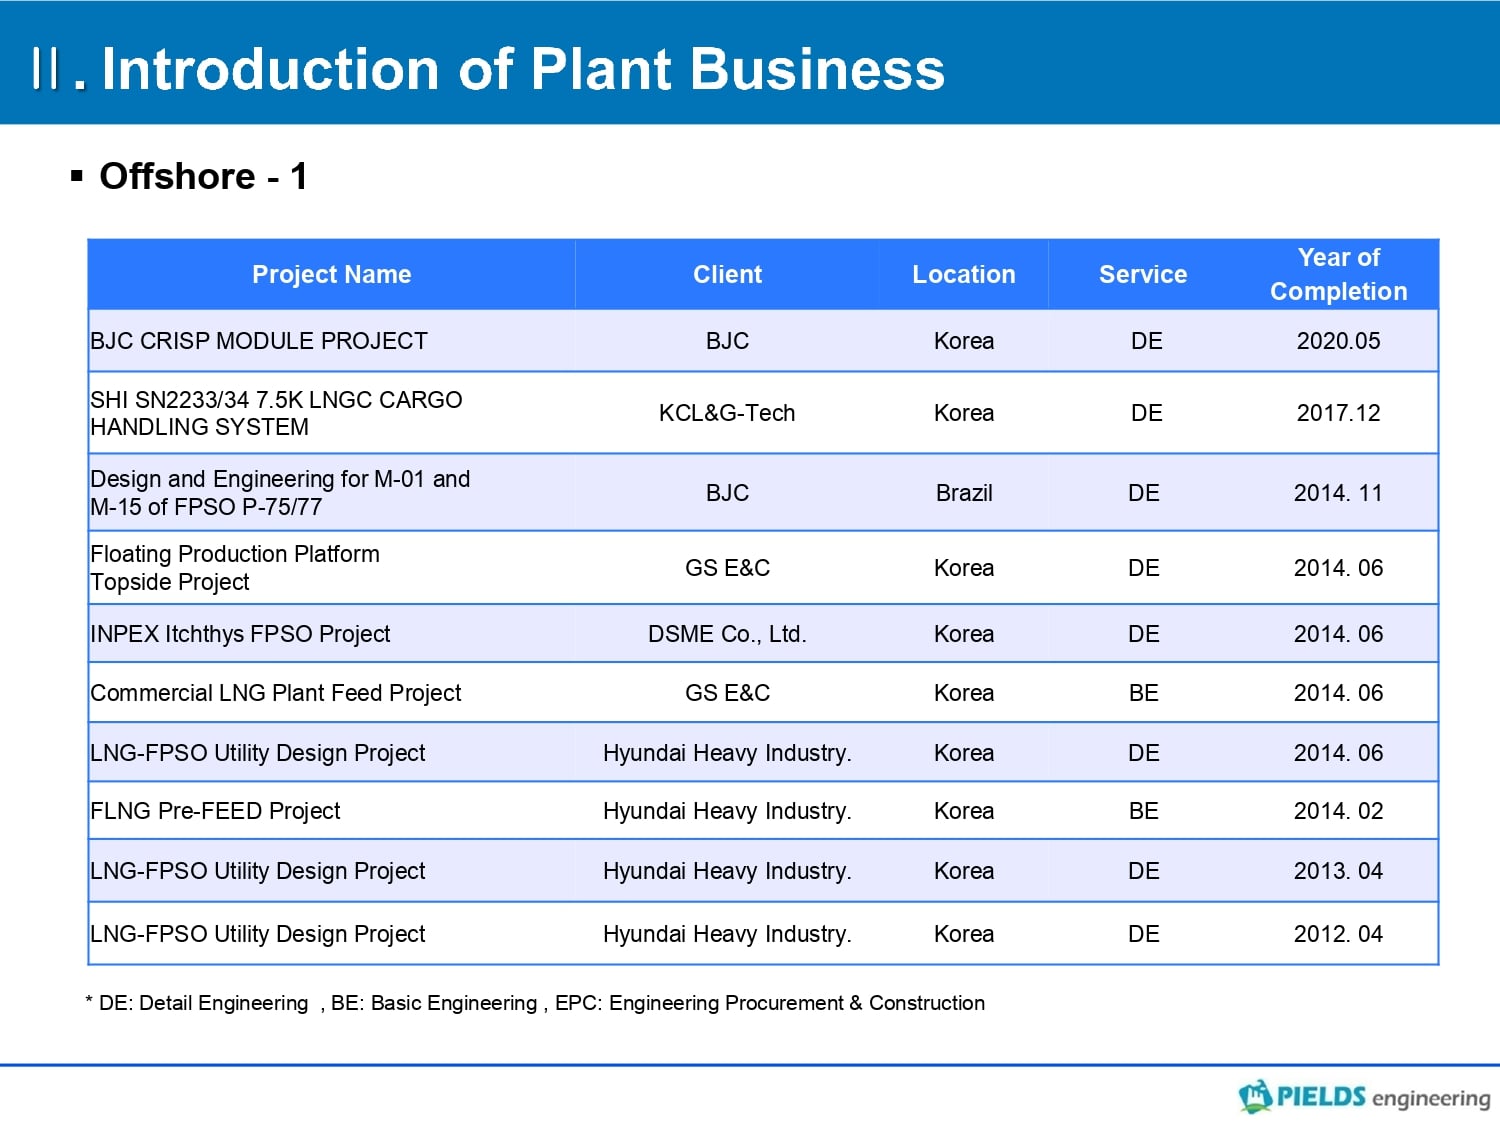The height and width of the screenshot is (1125, 1500).
Task: Click 'Hyundai Heavy Industry.' in the 2012. 04 row
Action: tap(727, 934)
